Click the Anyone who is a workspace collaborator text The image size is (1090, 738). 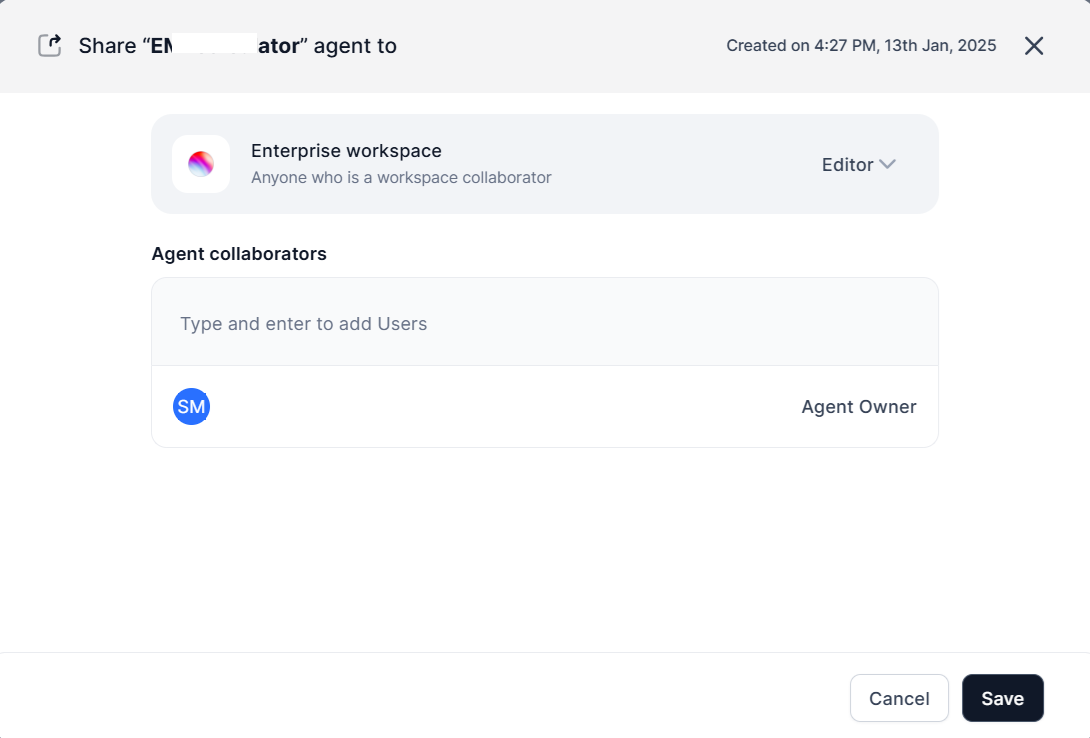coord(401,177)
